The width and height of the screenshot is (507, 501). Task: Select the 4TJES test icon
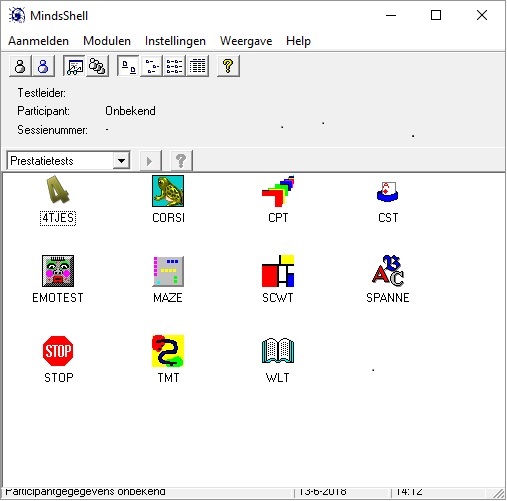pos(58,190)
